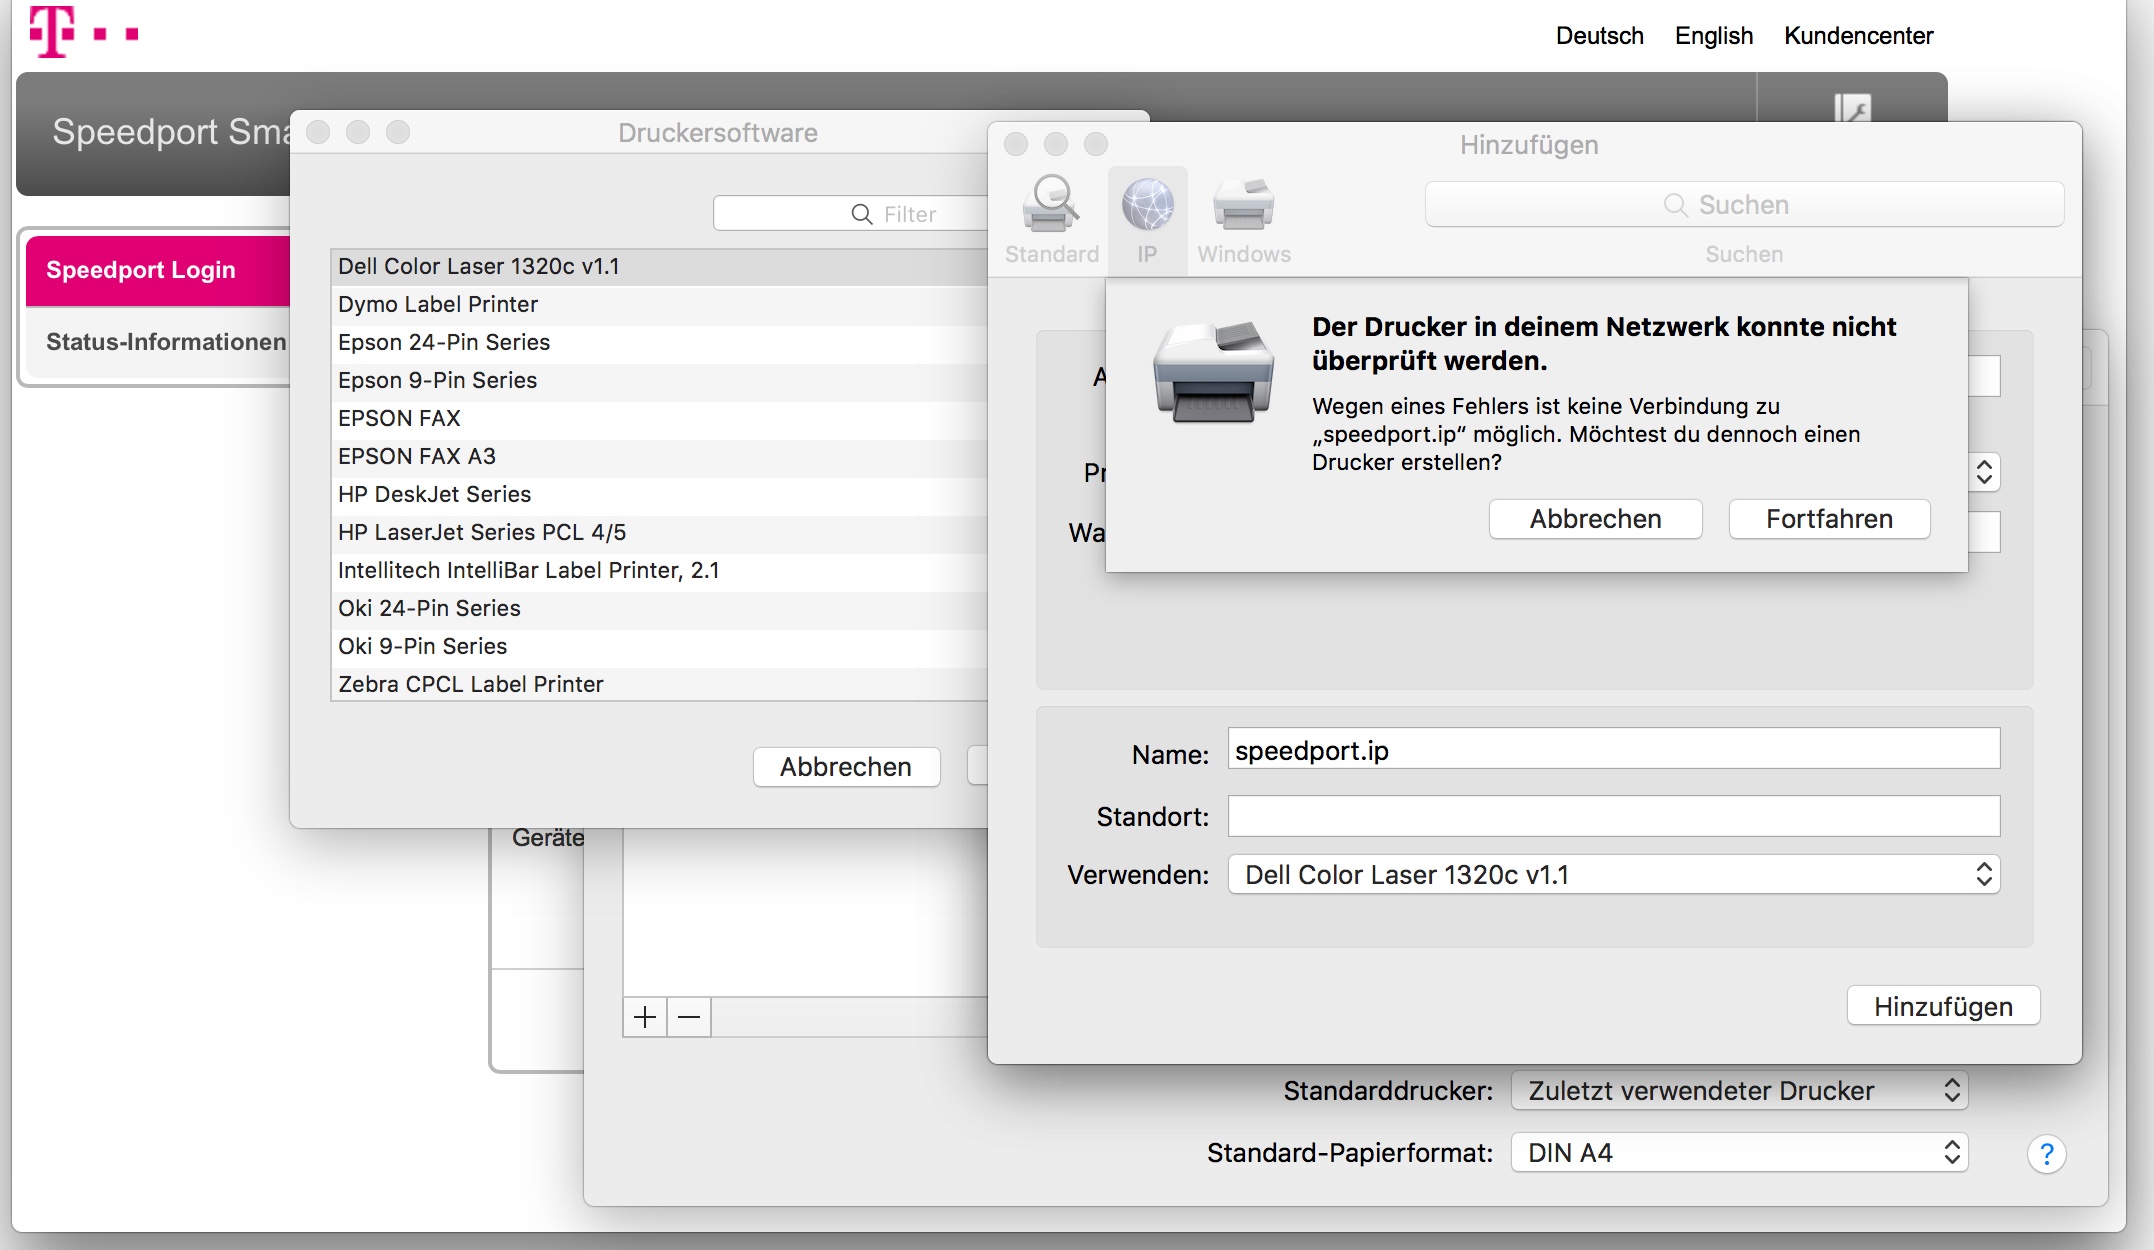Open the Verwenden driver dropdown
The width and height of the screenshot is (2154, 1250).
pos(1613,875)
